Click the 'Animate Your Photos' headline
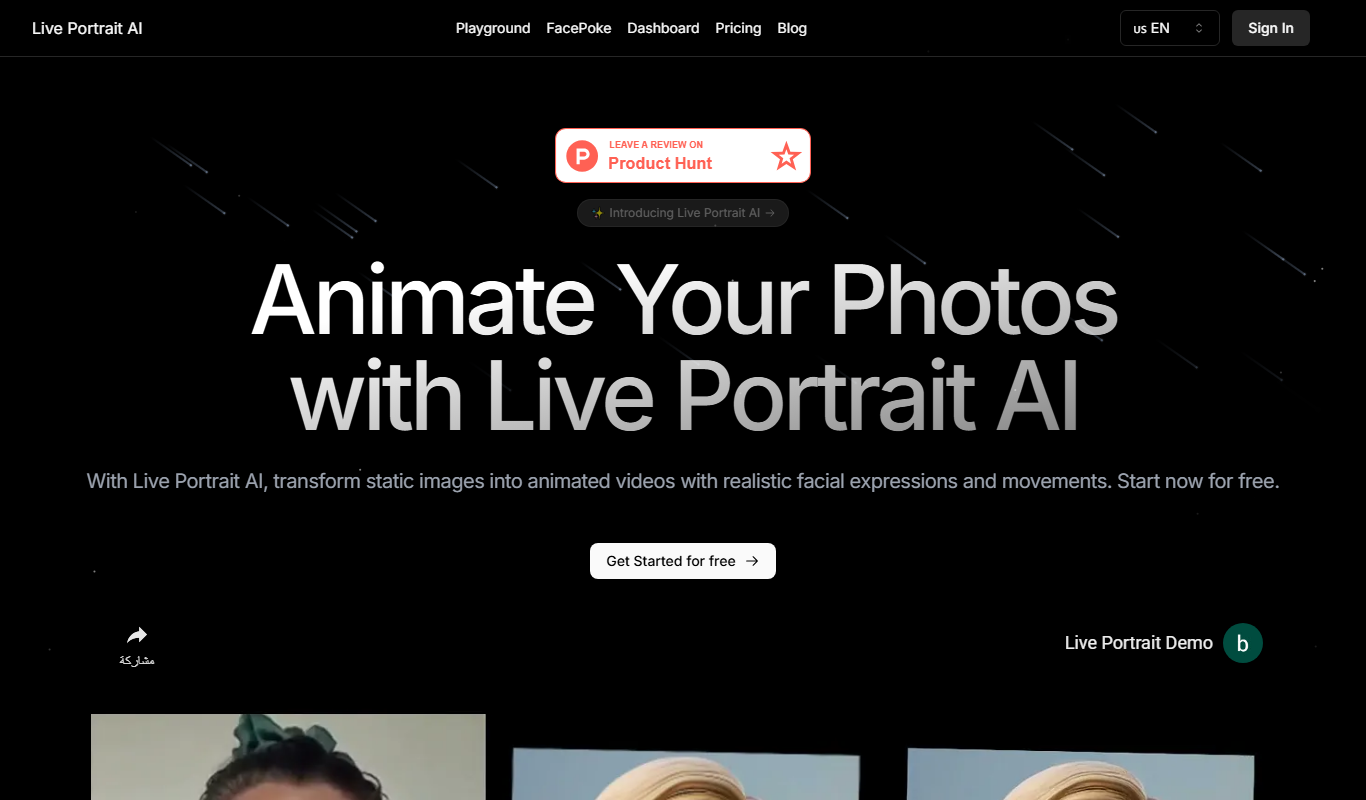 tap(684, 301)
